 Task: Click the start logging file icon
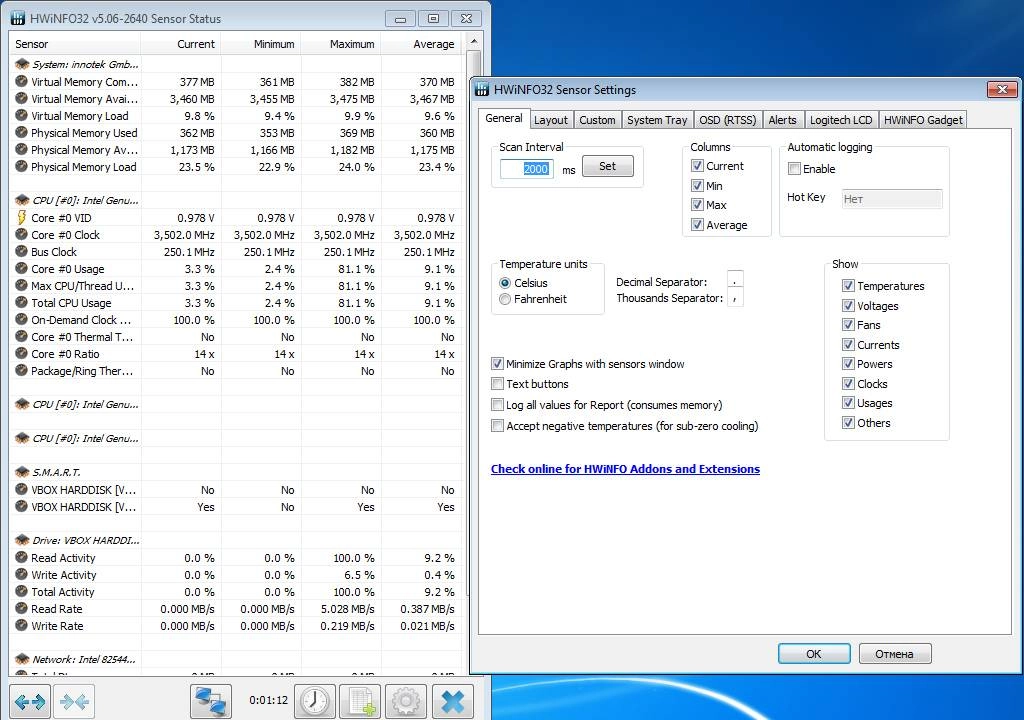tap(360, 702)
